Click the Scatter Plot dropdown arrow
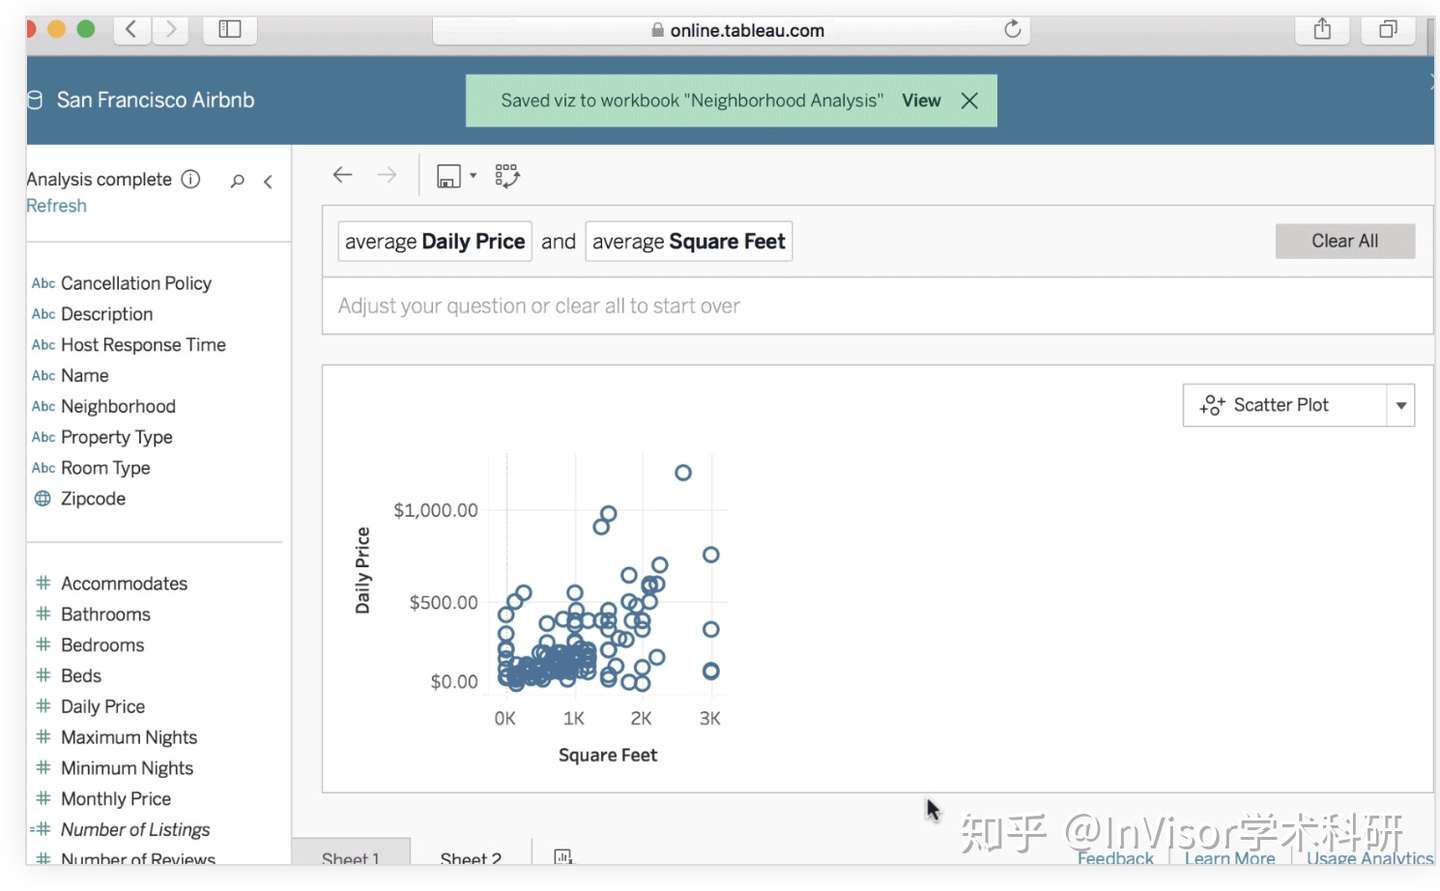Image resolution: width=1440 pixels, height=891 pixels. 1401,405
